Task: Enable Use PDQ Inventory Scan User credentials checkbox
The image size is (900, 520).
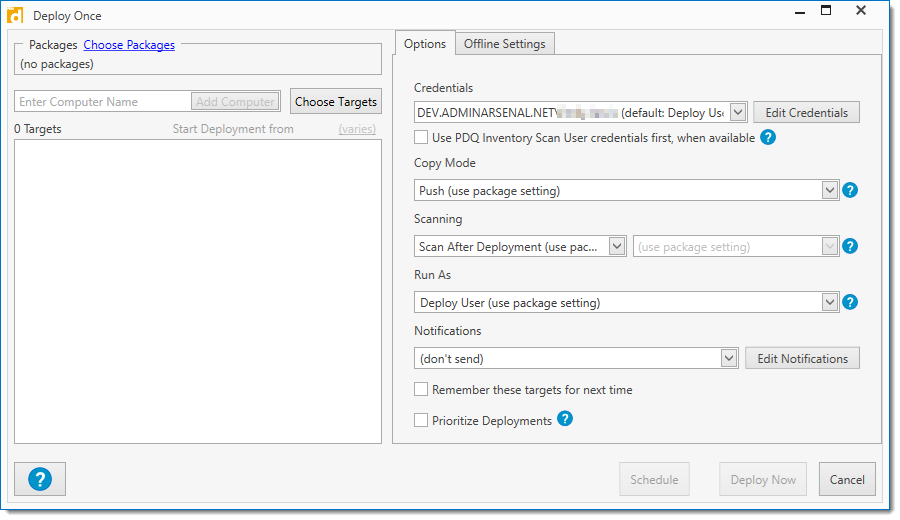Action: pyautogui.click(x=421, y=137)
